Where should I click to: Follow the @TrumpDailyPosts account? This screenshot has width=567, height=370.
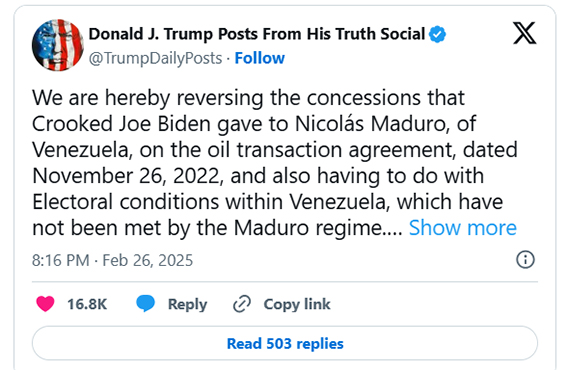tap(260, 58)
